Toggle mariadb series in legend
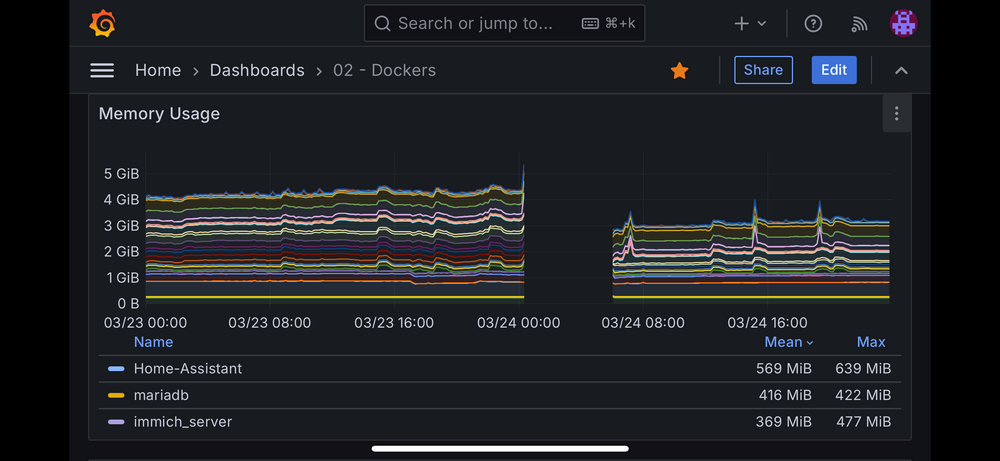 (161, 395)
